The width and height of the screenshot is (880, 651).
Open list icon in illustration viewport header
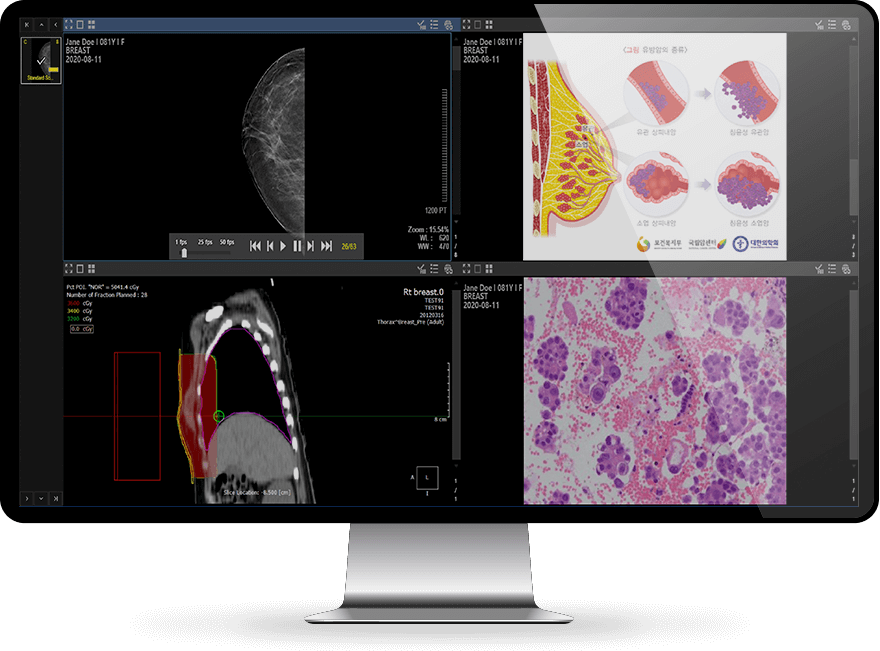[x=834, y=24]
